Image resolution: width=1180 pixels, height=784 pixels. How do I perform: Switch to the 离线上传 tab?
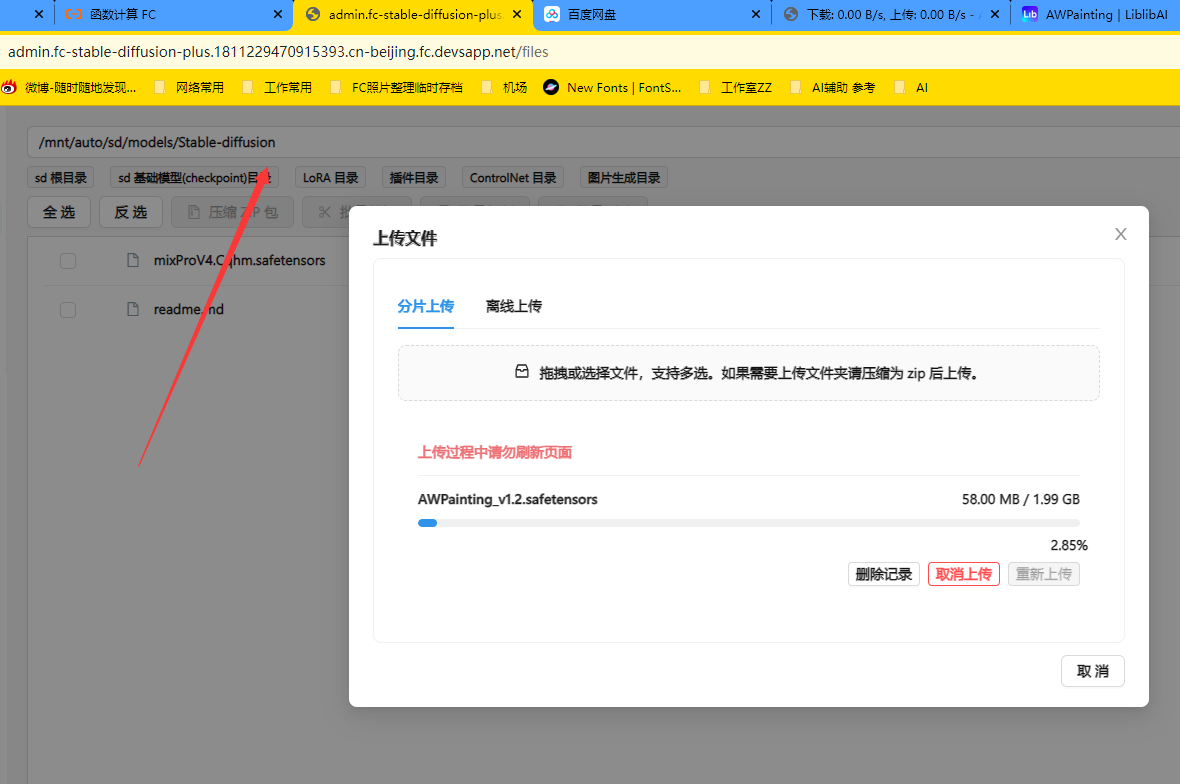click(514, 306)
